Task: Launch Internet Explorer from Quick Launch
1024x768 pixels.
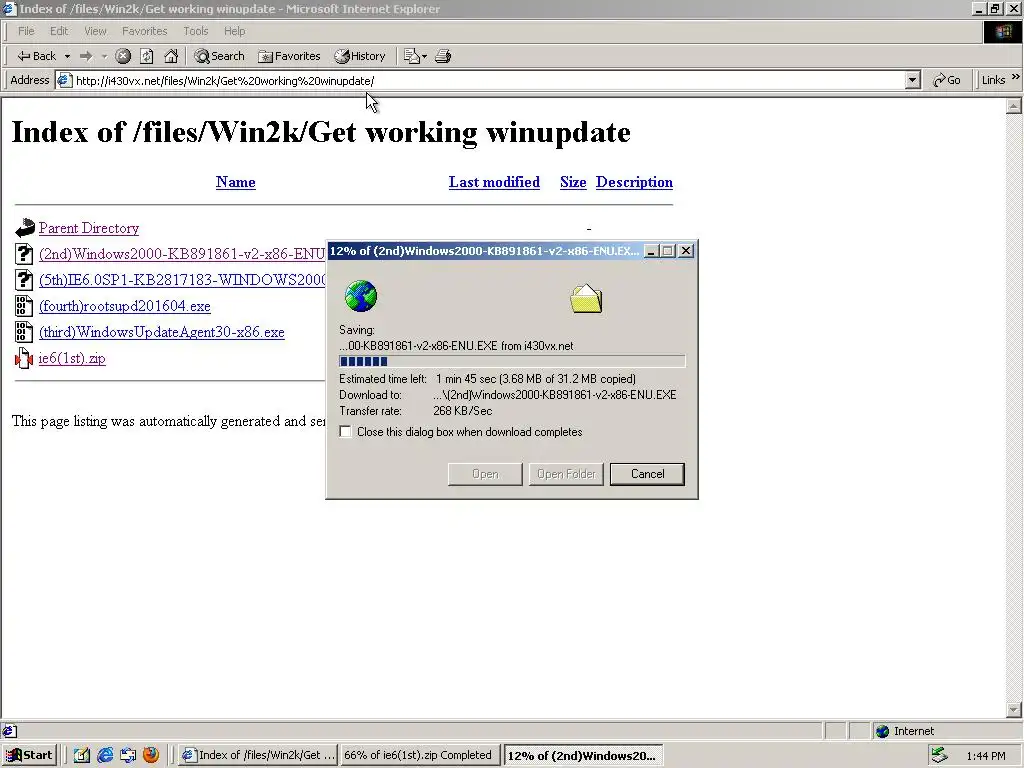Action: (x=104, y=756)
